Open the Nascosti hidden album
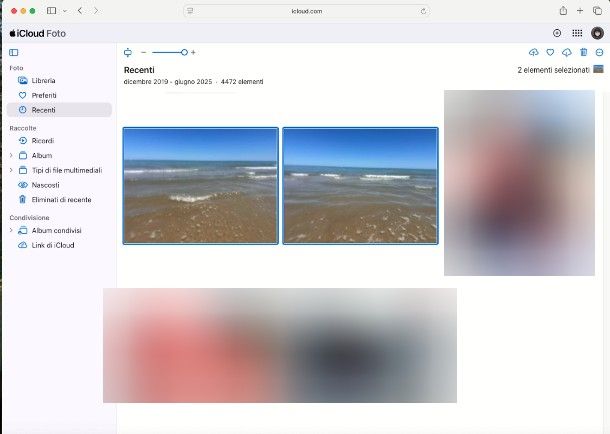The height and width of the screenshot is (434, 610). (x=45, y=185)
